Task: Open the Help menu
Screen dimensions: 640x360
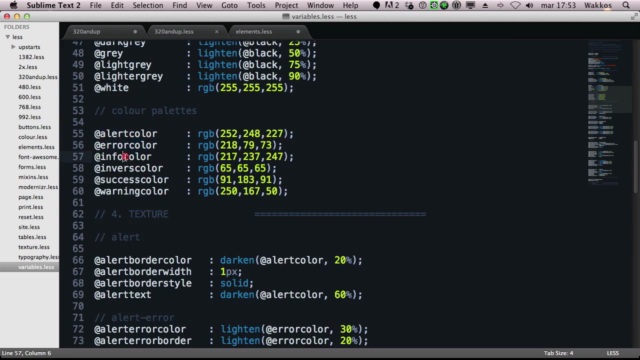Action: [350, 5]
